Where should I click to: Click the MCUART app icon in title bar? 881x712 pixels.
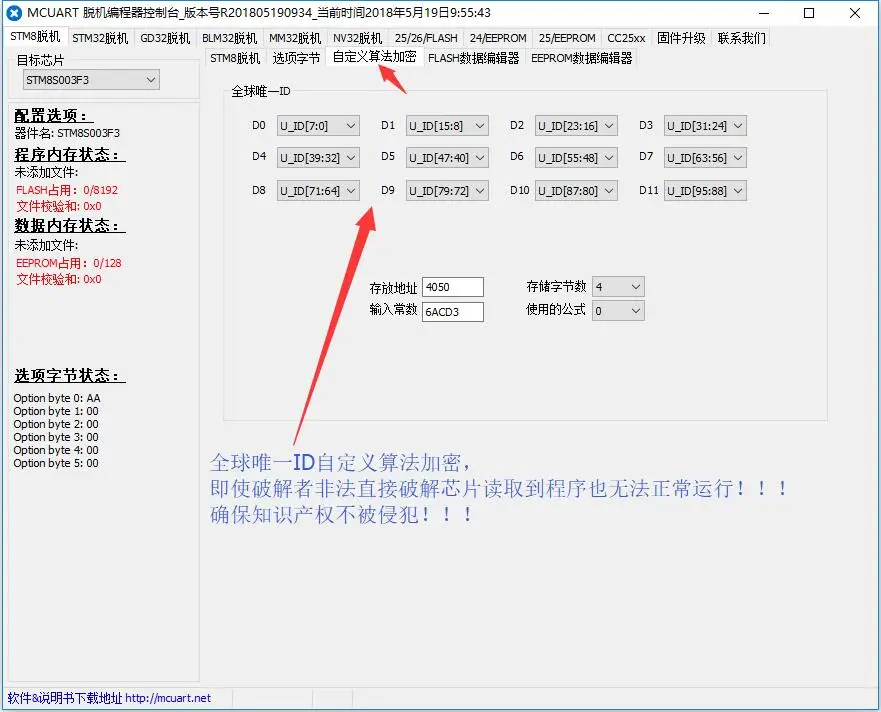(x=15, y=13)
